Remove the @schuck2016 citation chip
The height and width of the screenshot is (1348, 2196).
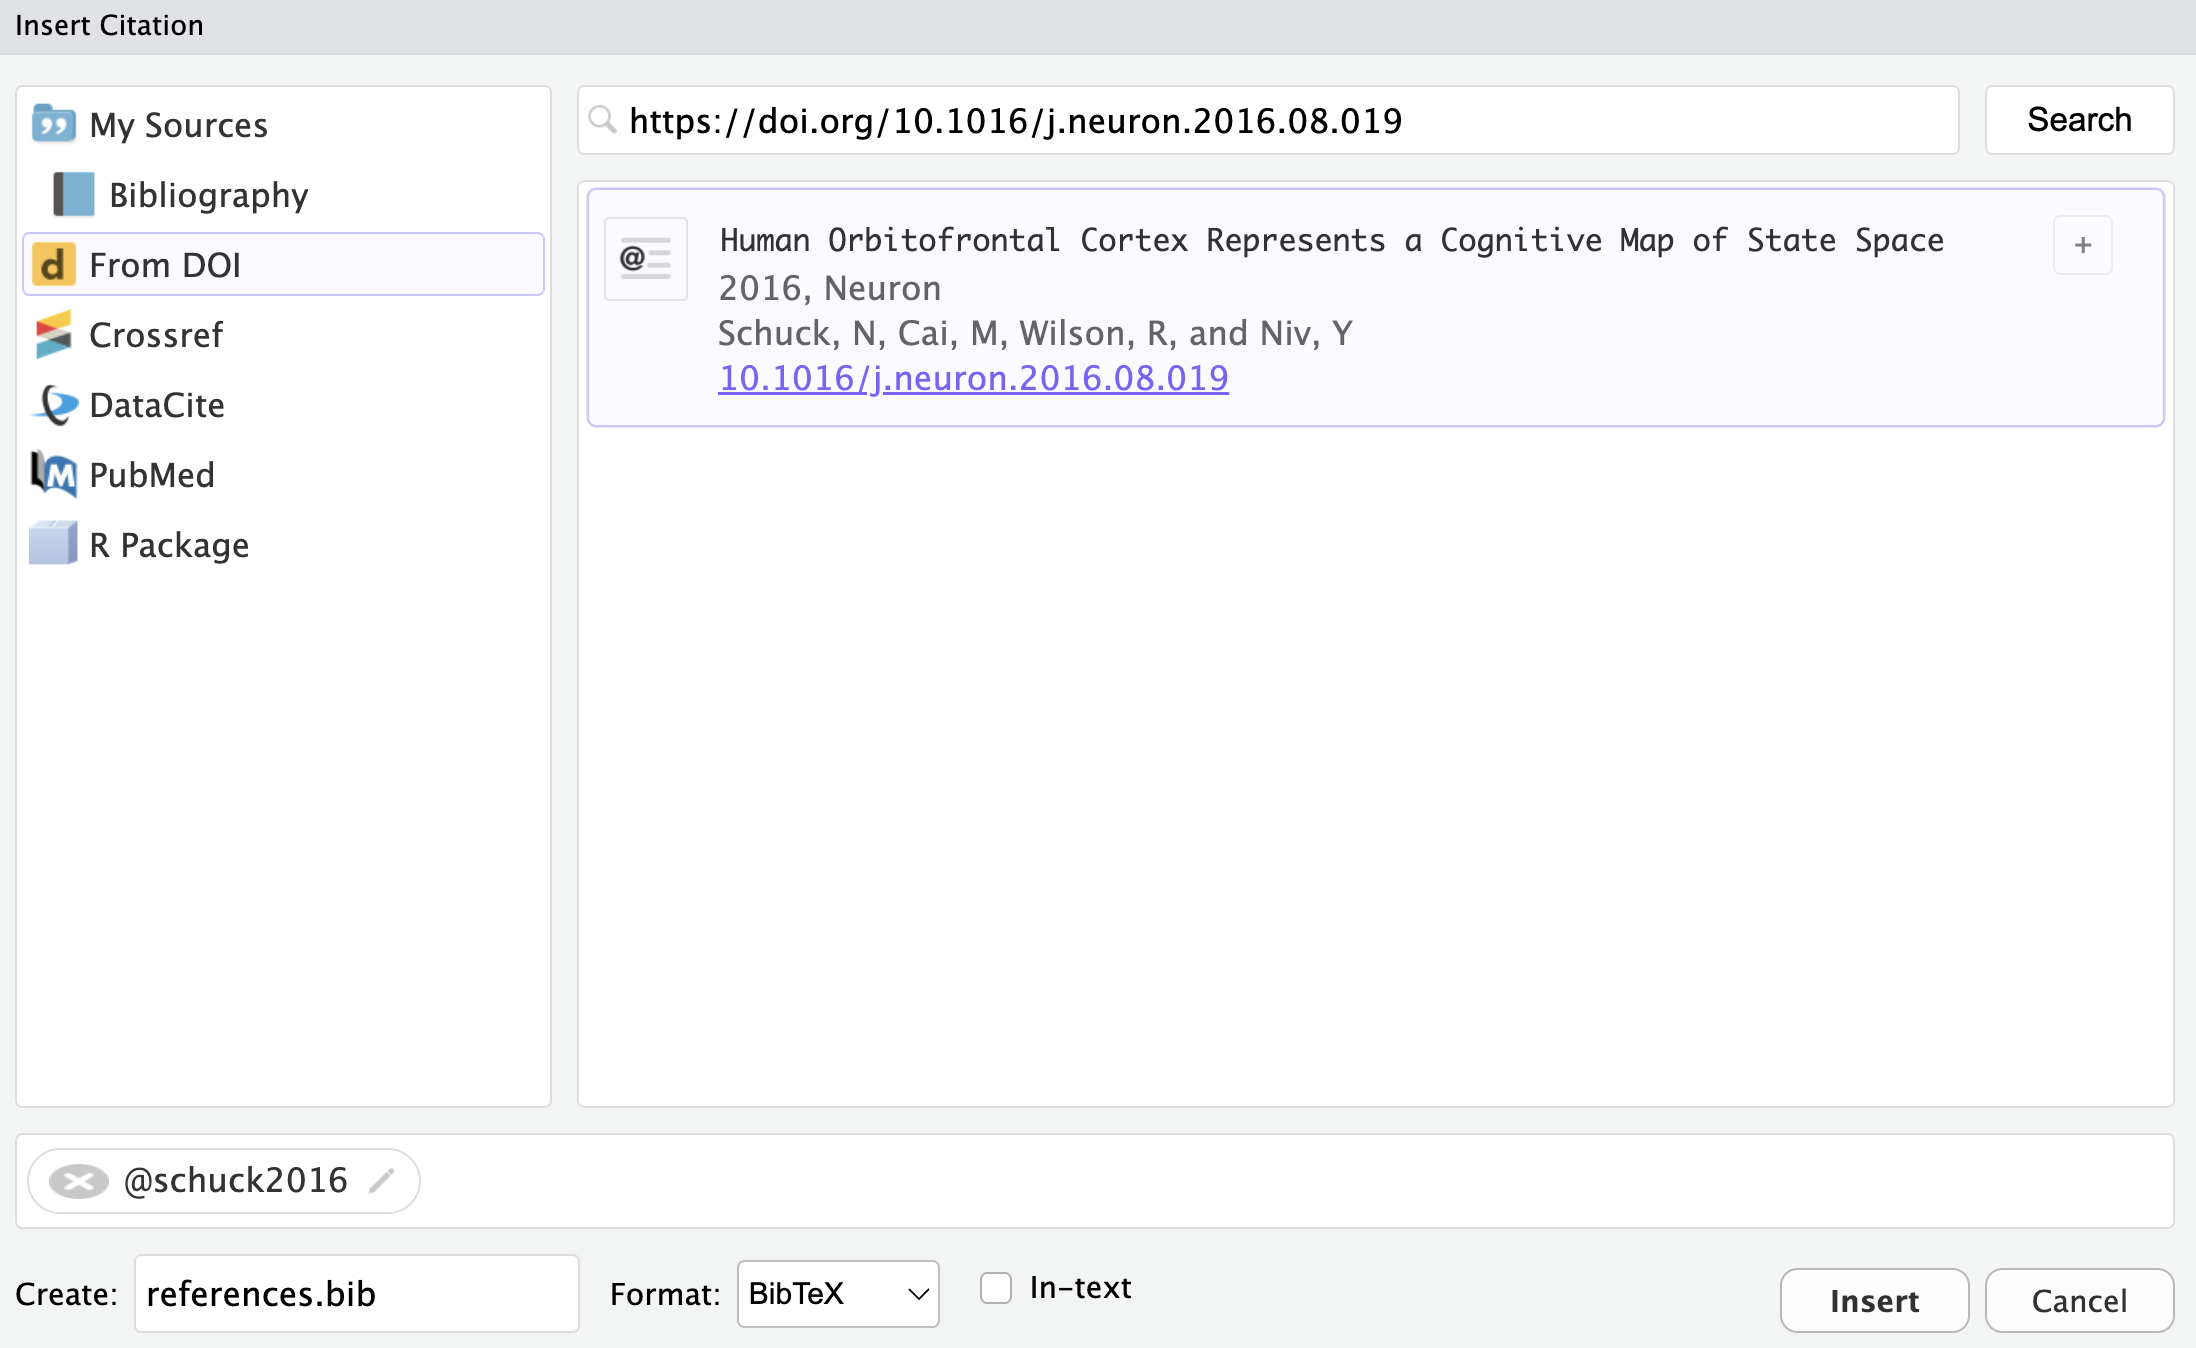(78, 1181)
